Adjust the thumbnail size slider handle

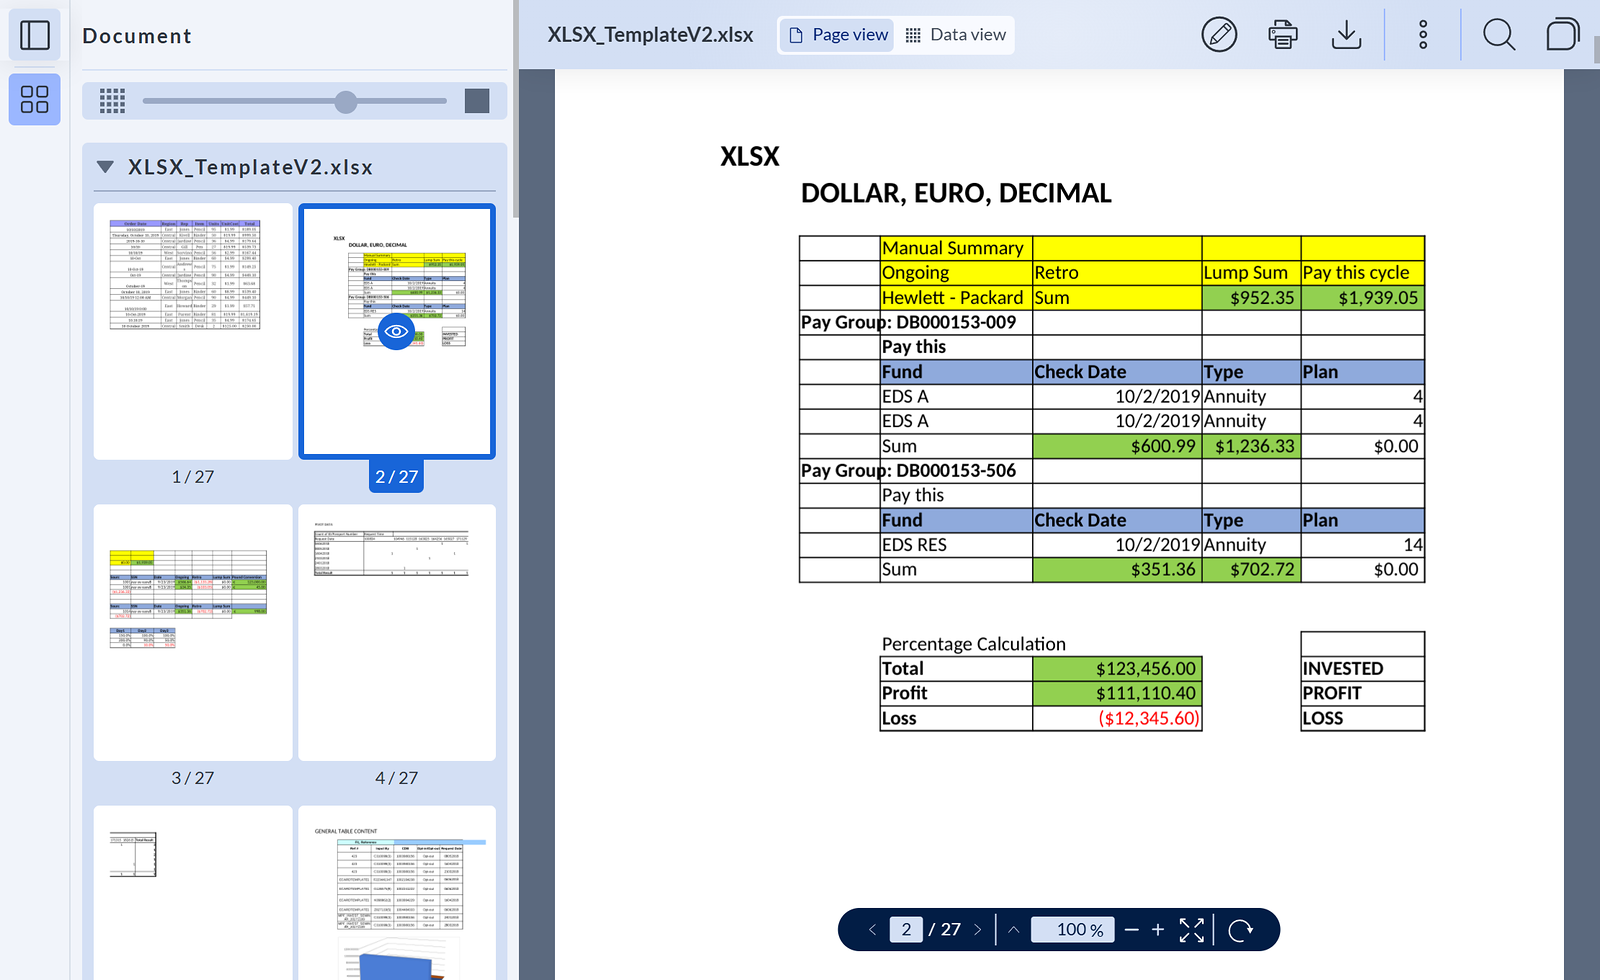[x=346, y=101]
